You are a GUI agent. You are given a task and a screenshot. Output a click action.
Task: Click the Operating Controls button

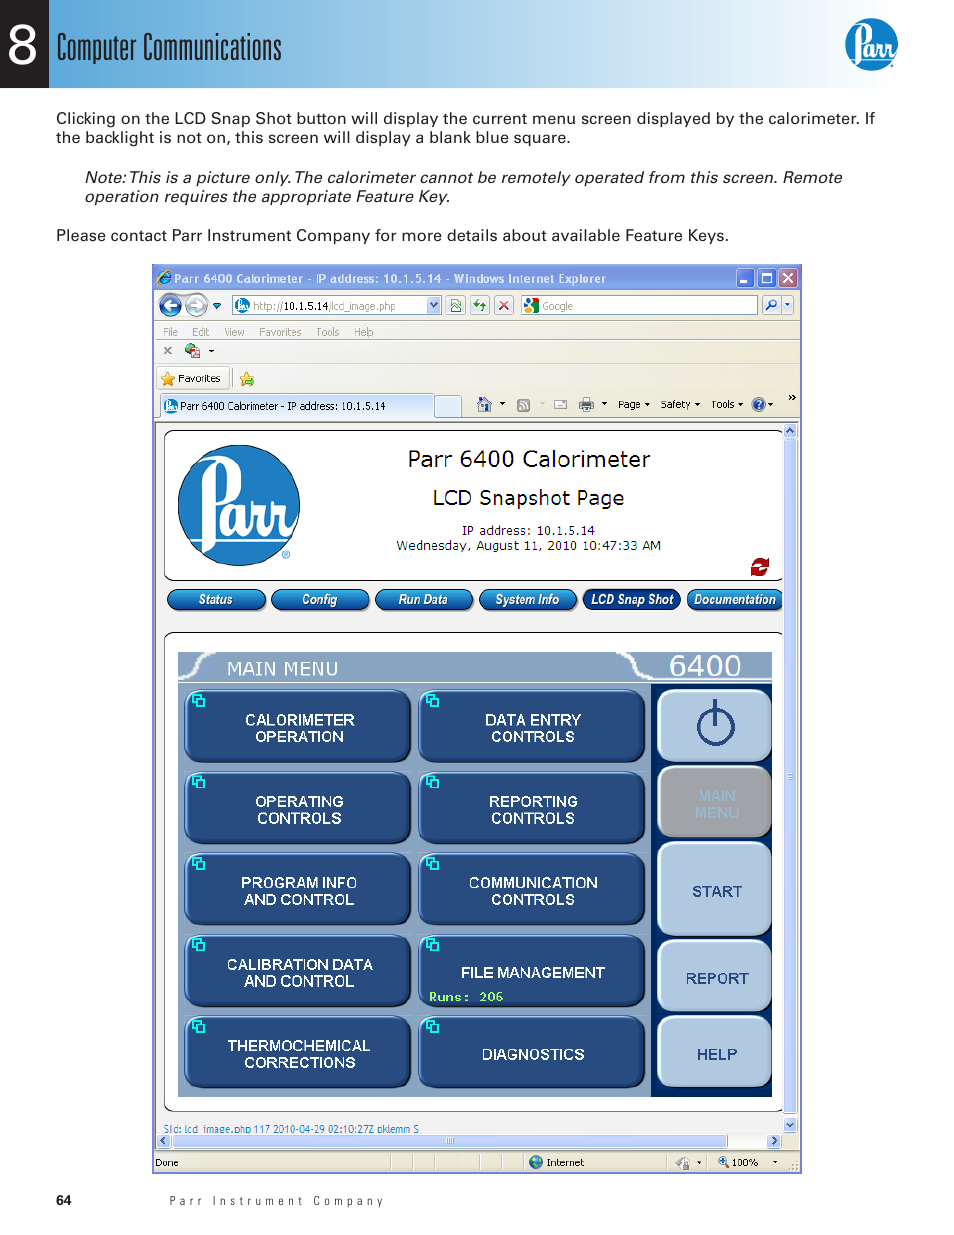(298, 809)
